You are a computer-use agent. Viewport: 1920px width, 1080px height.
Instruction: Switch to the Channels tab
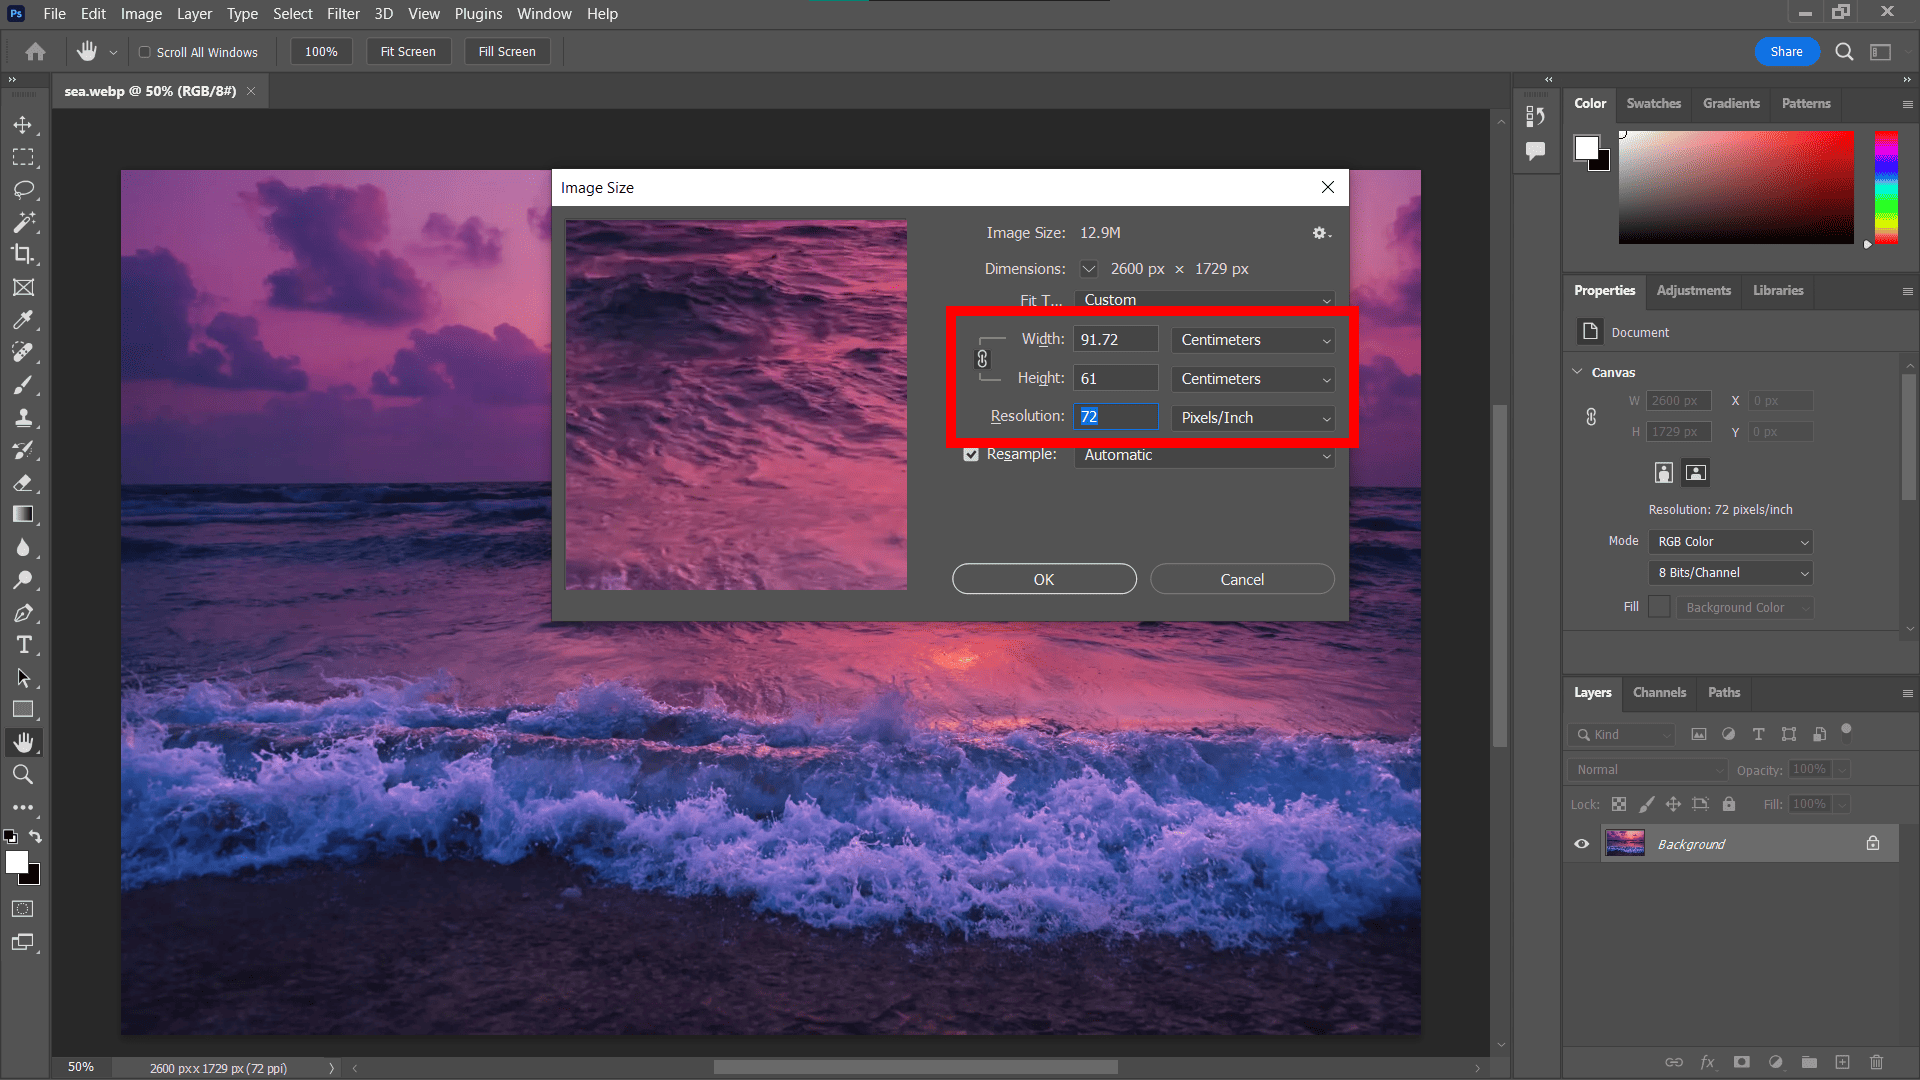coord(1659,692)
